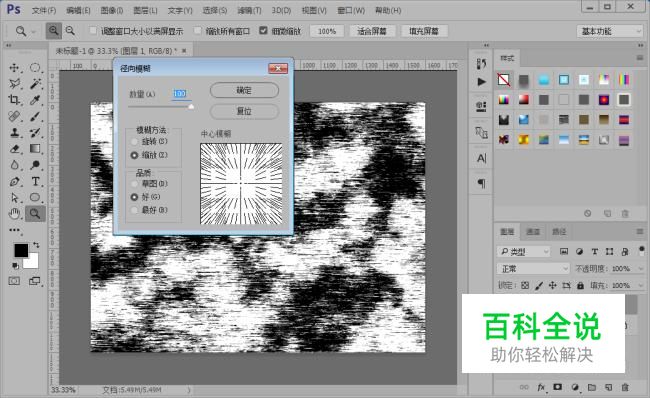Image resolution: width=650 pixels, height=398 pixels.
Task: Toggle Quick Mask mode
Action: coord(14,281)
